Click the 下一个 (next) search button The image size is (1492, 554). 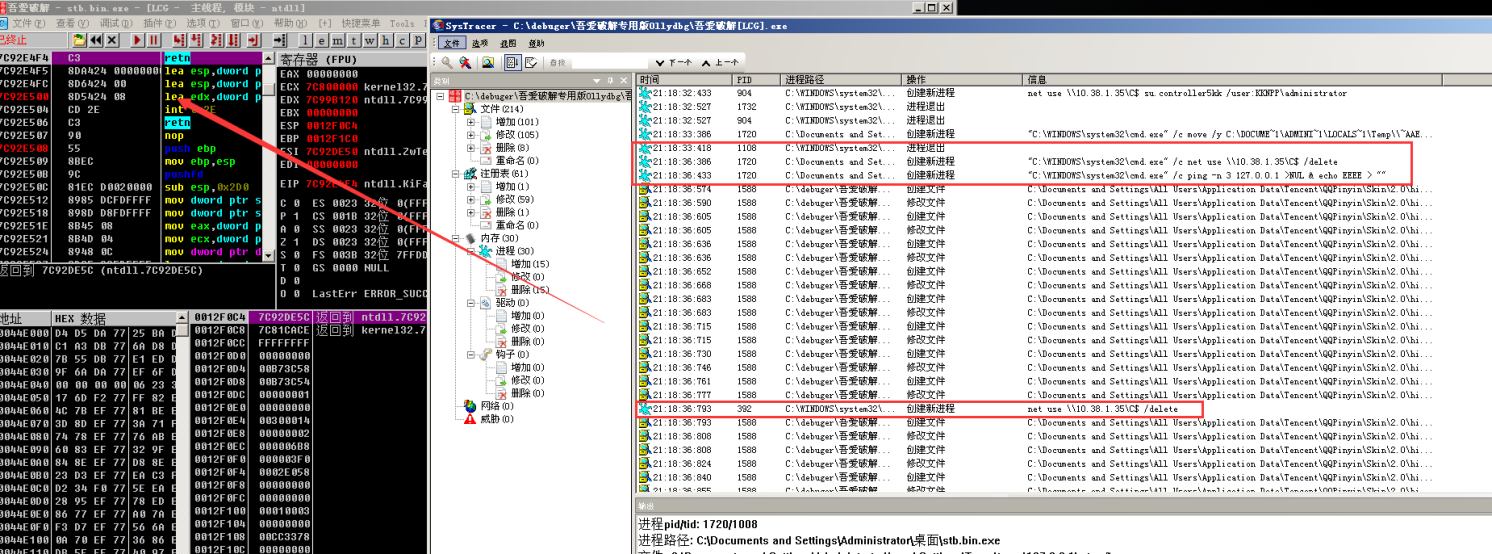[x=673, y=62]
